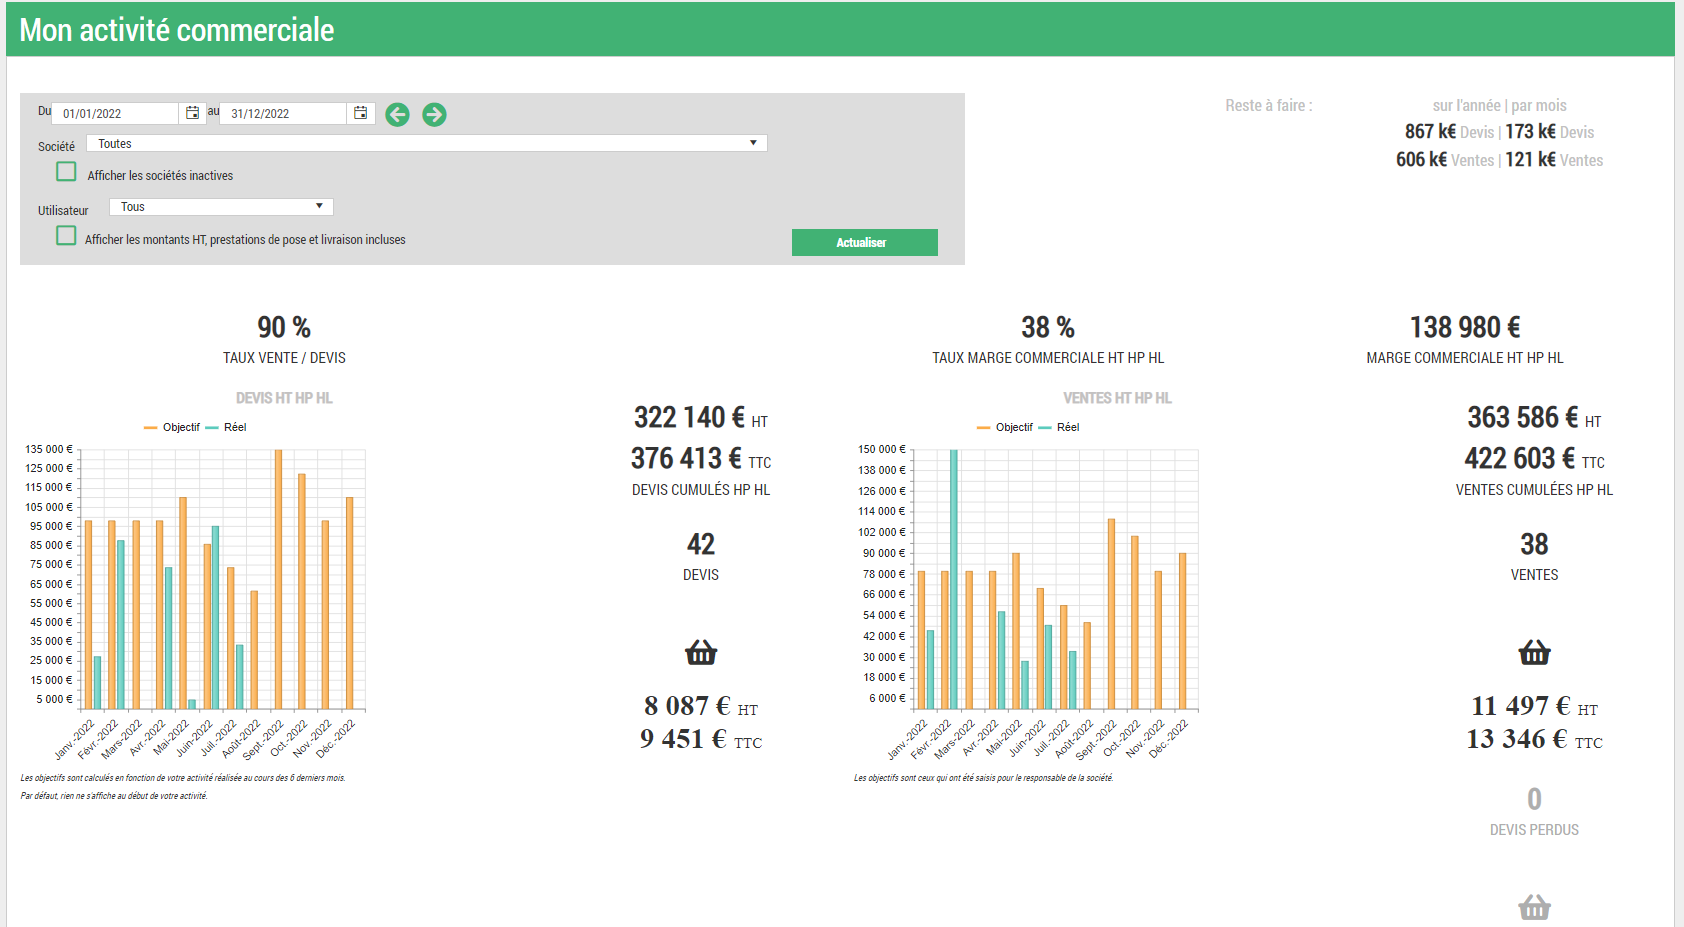The width and height of the screenshot is (1684, 927).
Task: Click basket icon under the 42 DEVIS count
Action: pyautogui.click(x=701, y=653)
